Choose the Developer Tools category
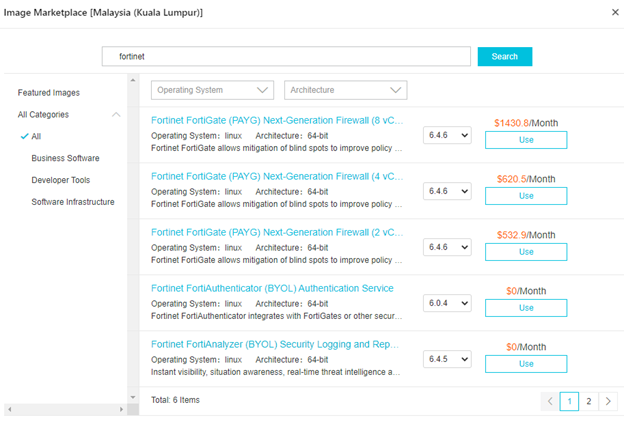The width and height of the screenshot is (624, 437). 60,180
